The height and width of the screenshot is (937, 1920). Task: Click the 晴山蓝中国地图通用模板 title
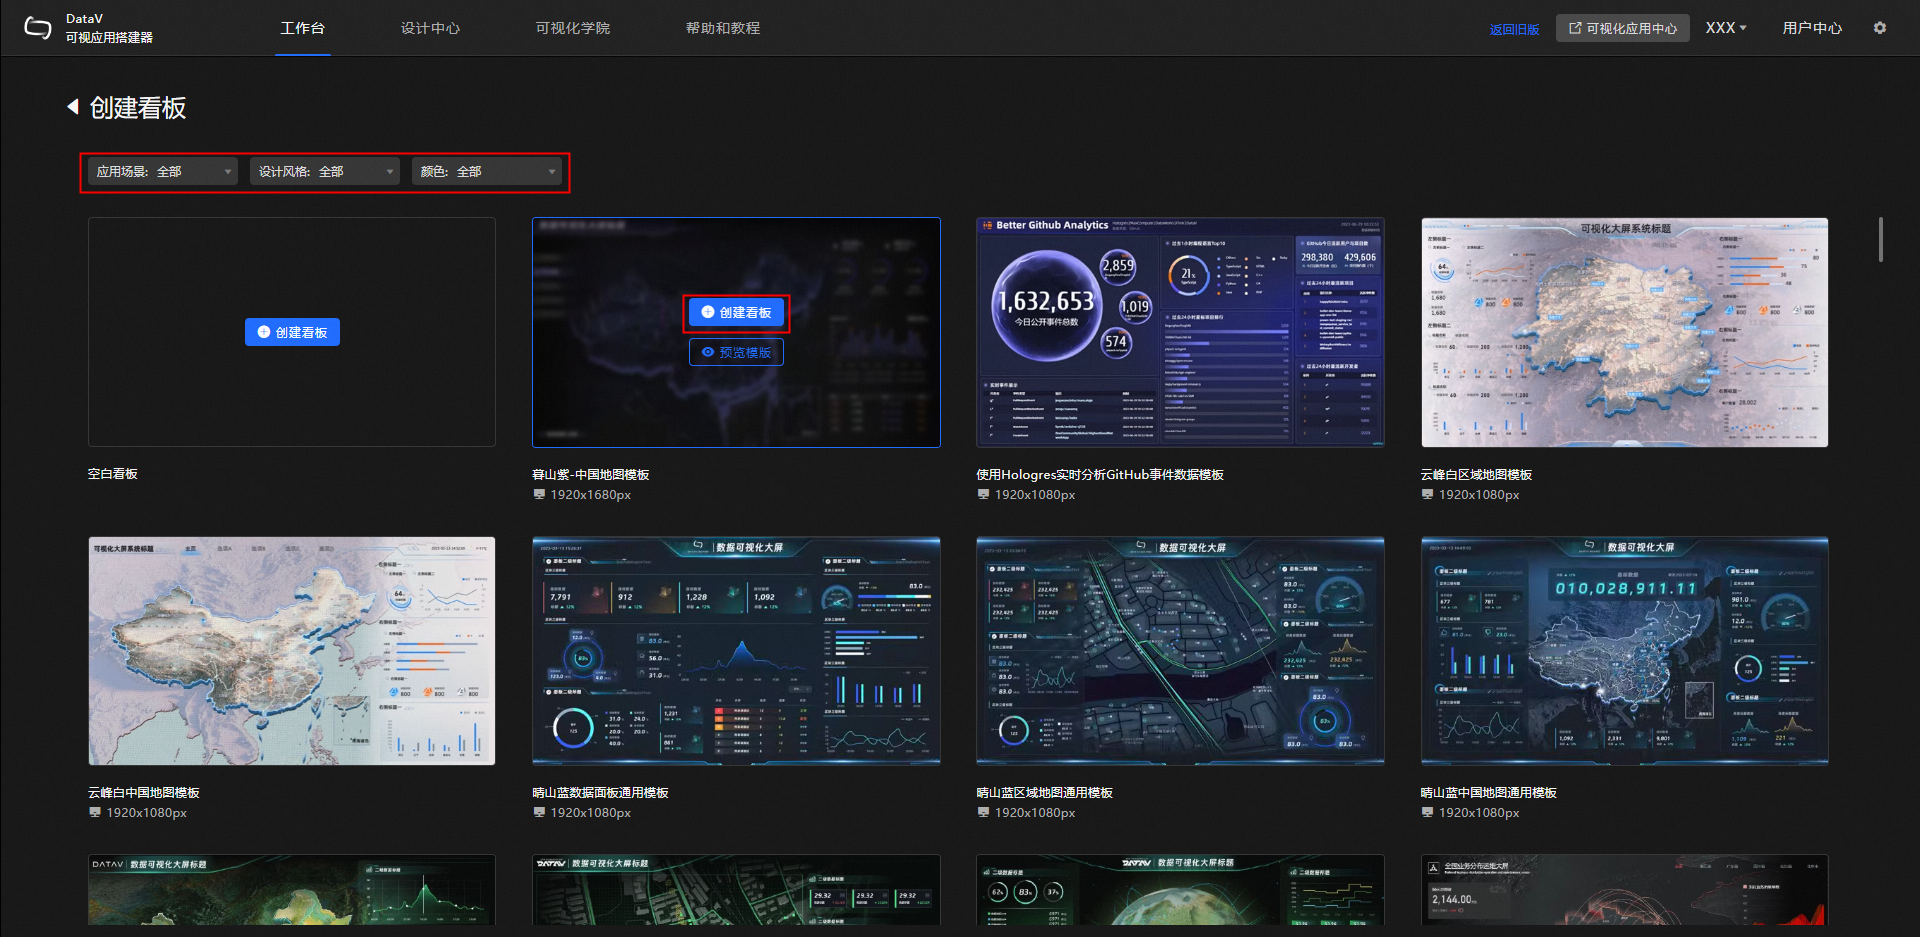[x=1488, y=793]
